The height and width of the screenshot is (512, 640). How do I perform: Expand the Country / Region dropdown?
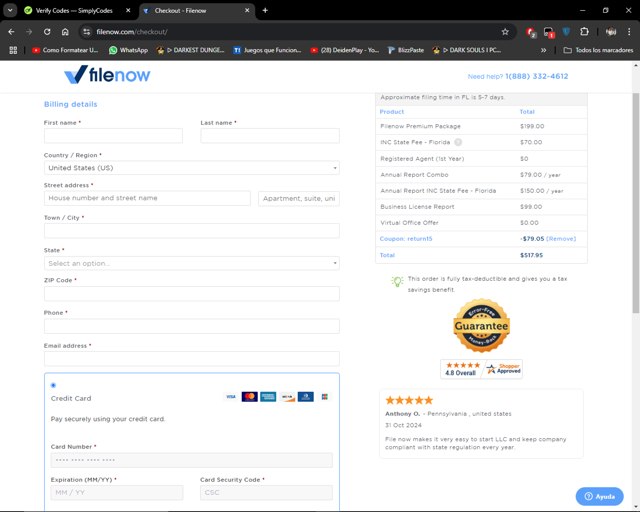(191, 168)
